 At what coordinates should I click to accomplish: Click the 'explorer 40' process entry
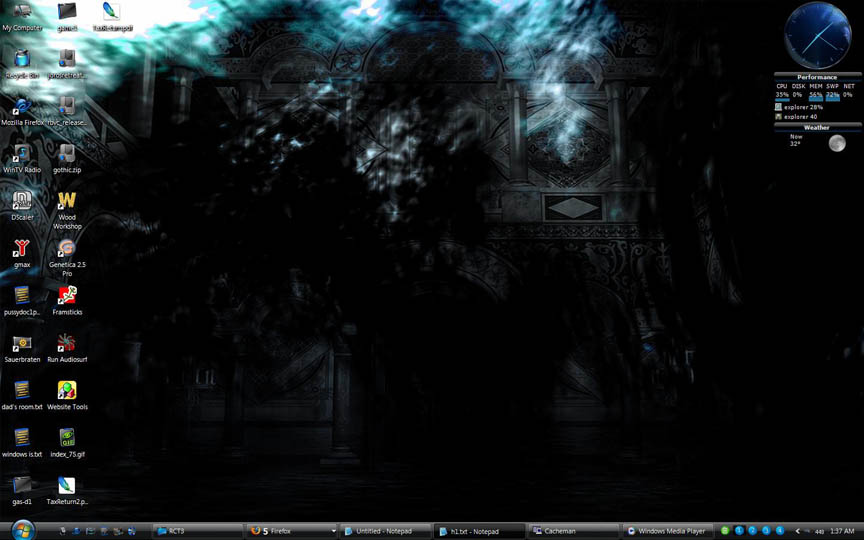point(796,117)
